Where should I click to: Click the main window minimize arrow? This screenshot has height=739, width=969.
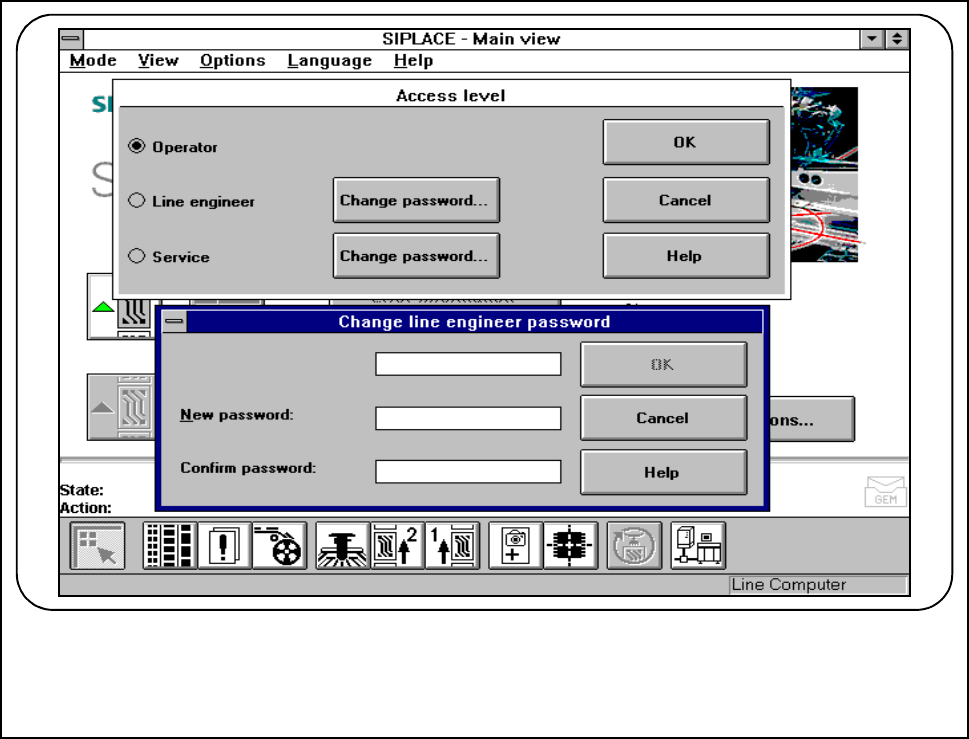point(871,39)
